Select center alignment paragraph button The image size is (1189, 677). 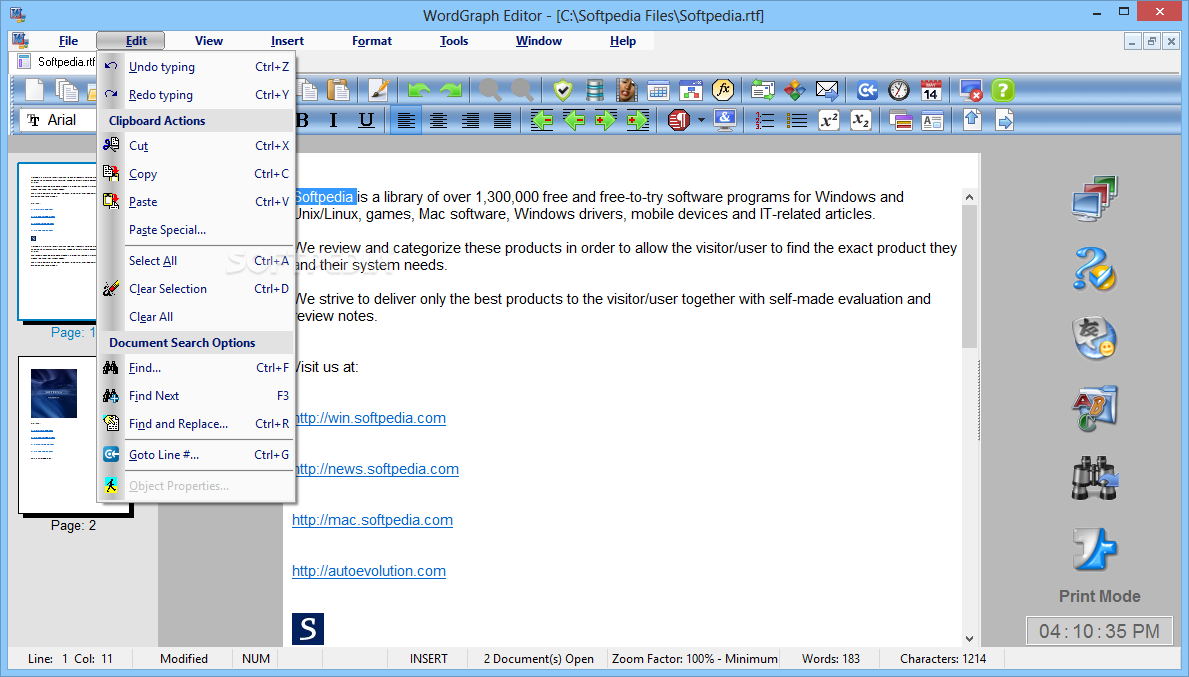coord(438,120)
